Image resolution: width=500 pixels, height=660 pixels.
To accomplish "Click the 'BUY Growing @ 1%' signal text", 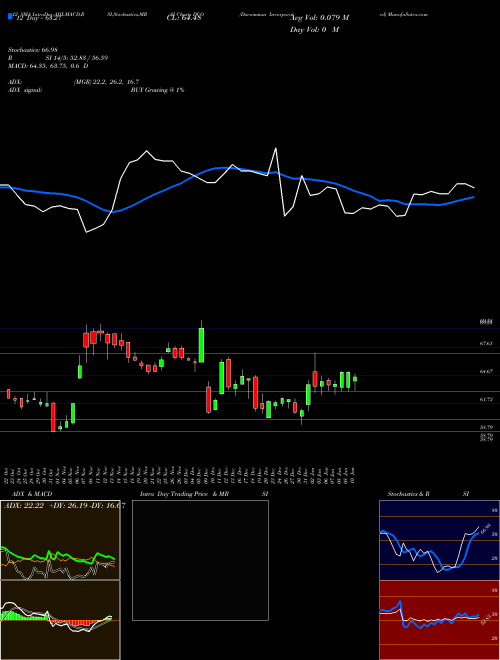I will tap(157, 90).
